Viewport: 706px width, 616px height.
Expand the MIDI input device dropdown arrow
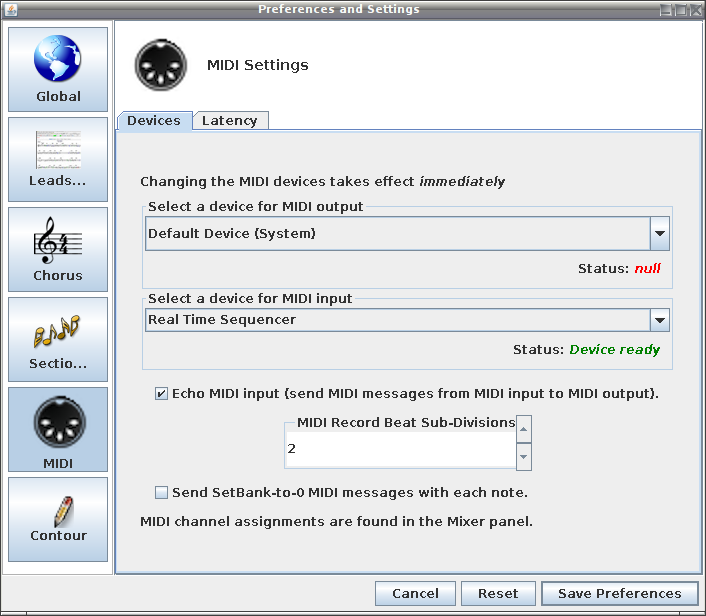(660, 320)
